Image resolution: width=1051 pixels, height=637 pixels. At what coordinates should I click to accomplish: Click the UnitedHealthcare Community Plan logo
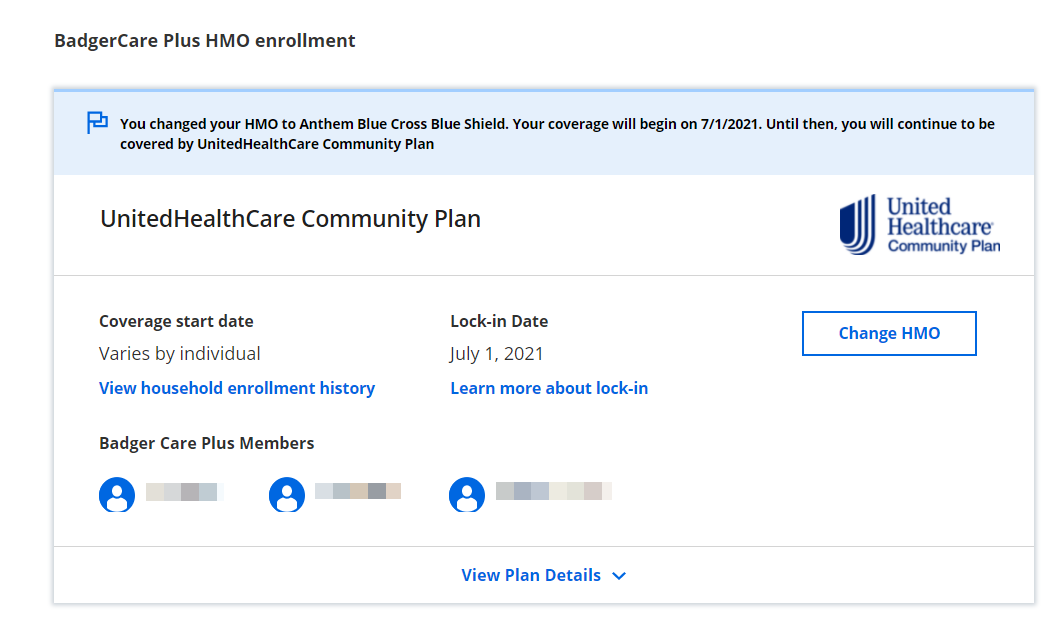(919, 225)
